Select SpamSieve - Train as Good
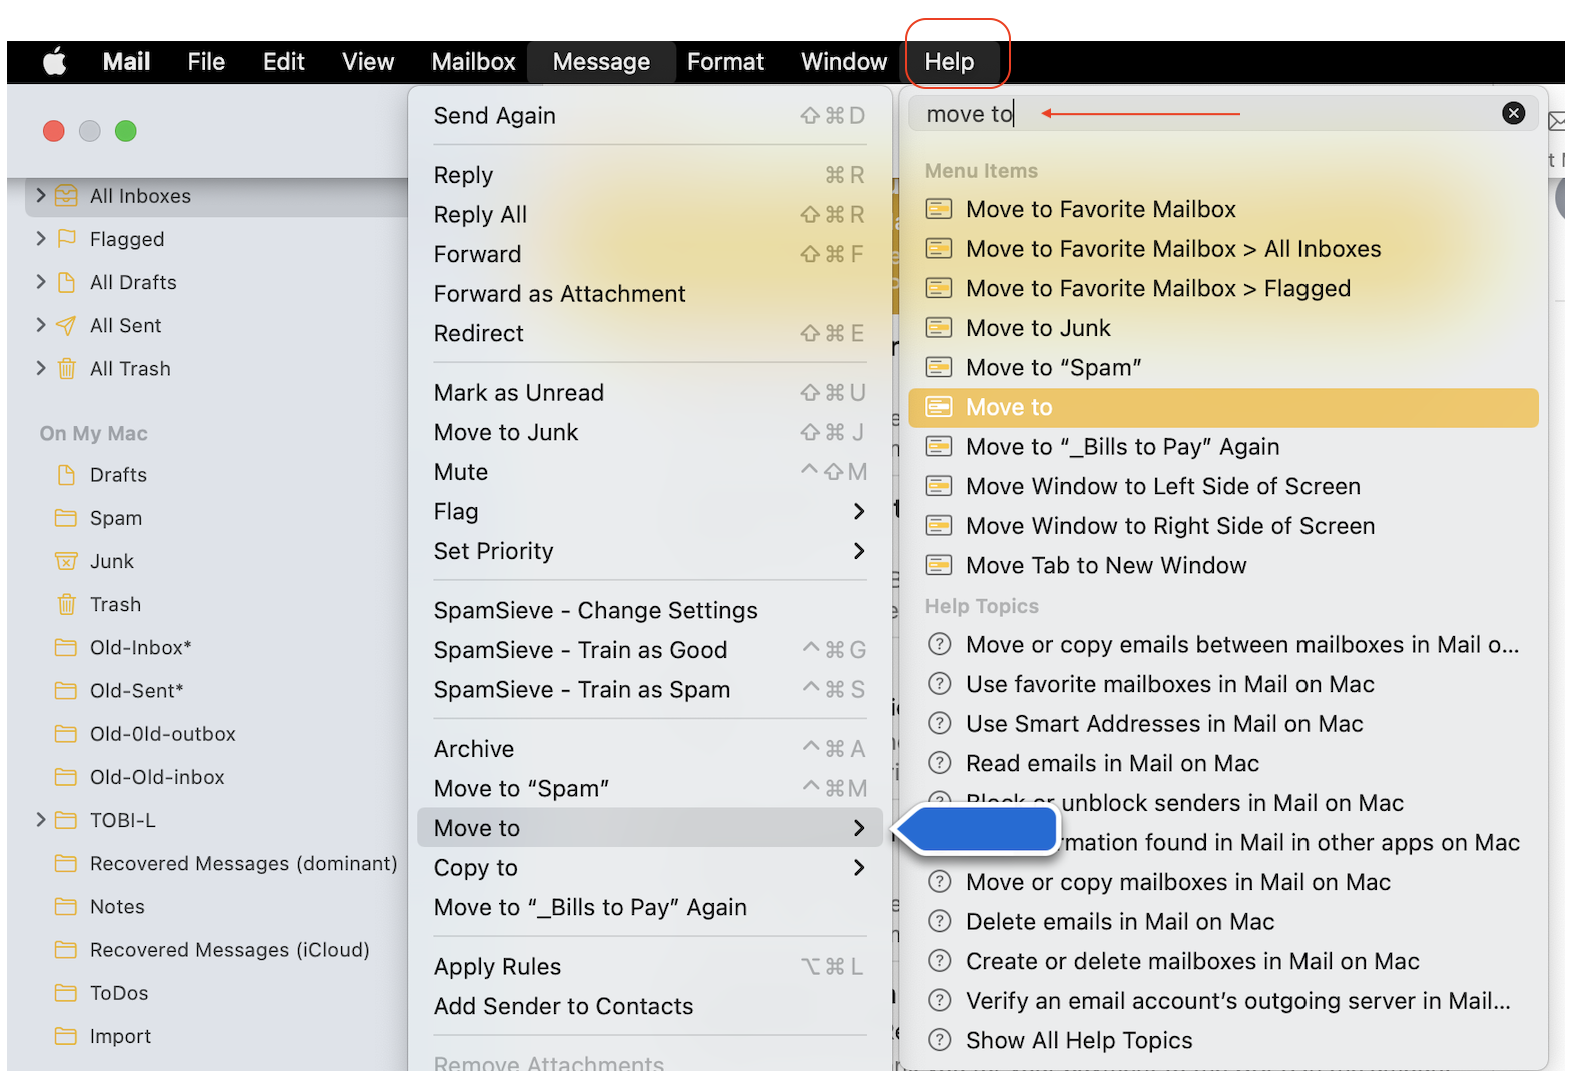The height and width of the screenshot is (1078, 1572). pos(650,650)
